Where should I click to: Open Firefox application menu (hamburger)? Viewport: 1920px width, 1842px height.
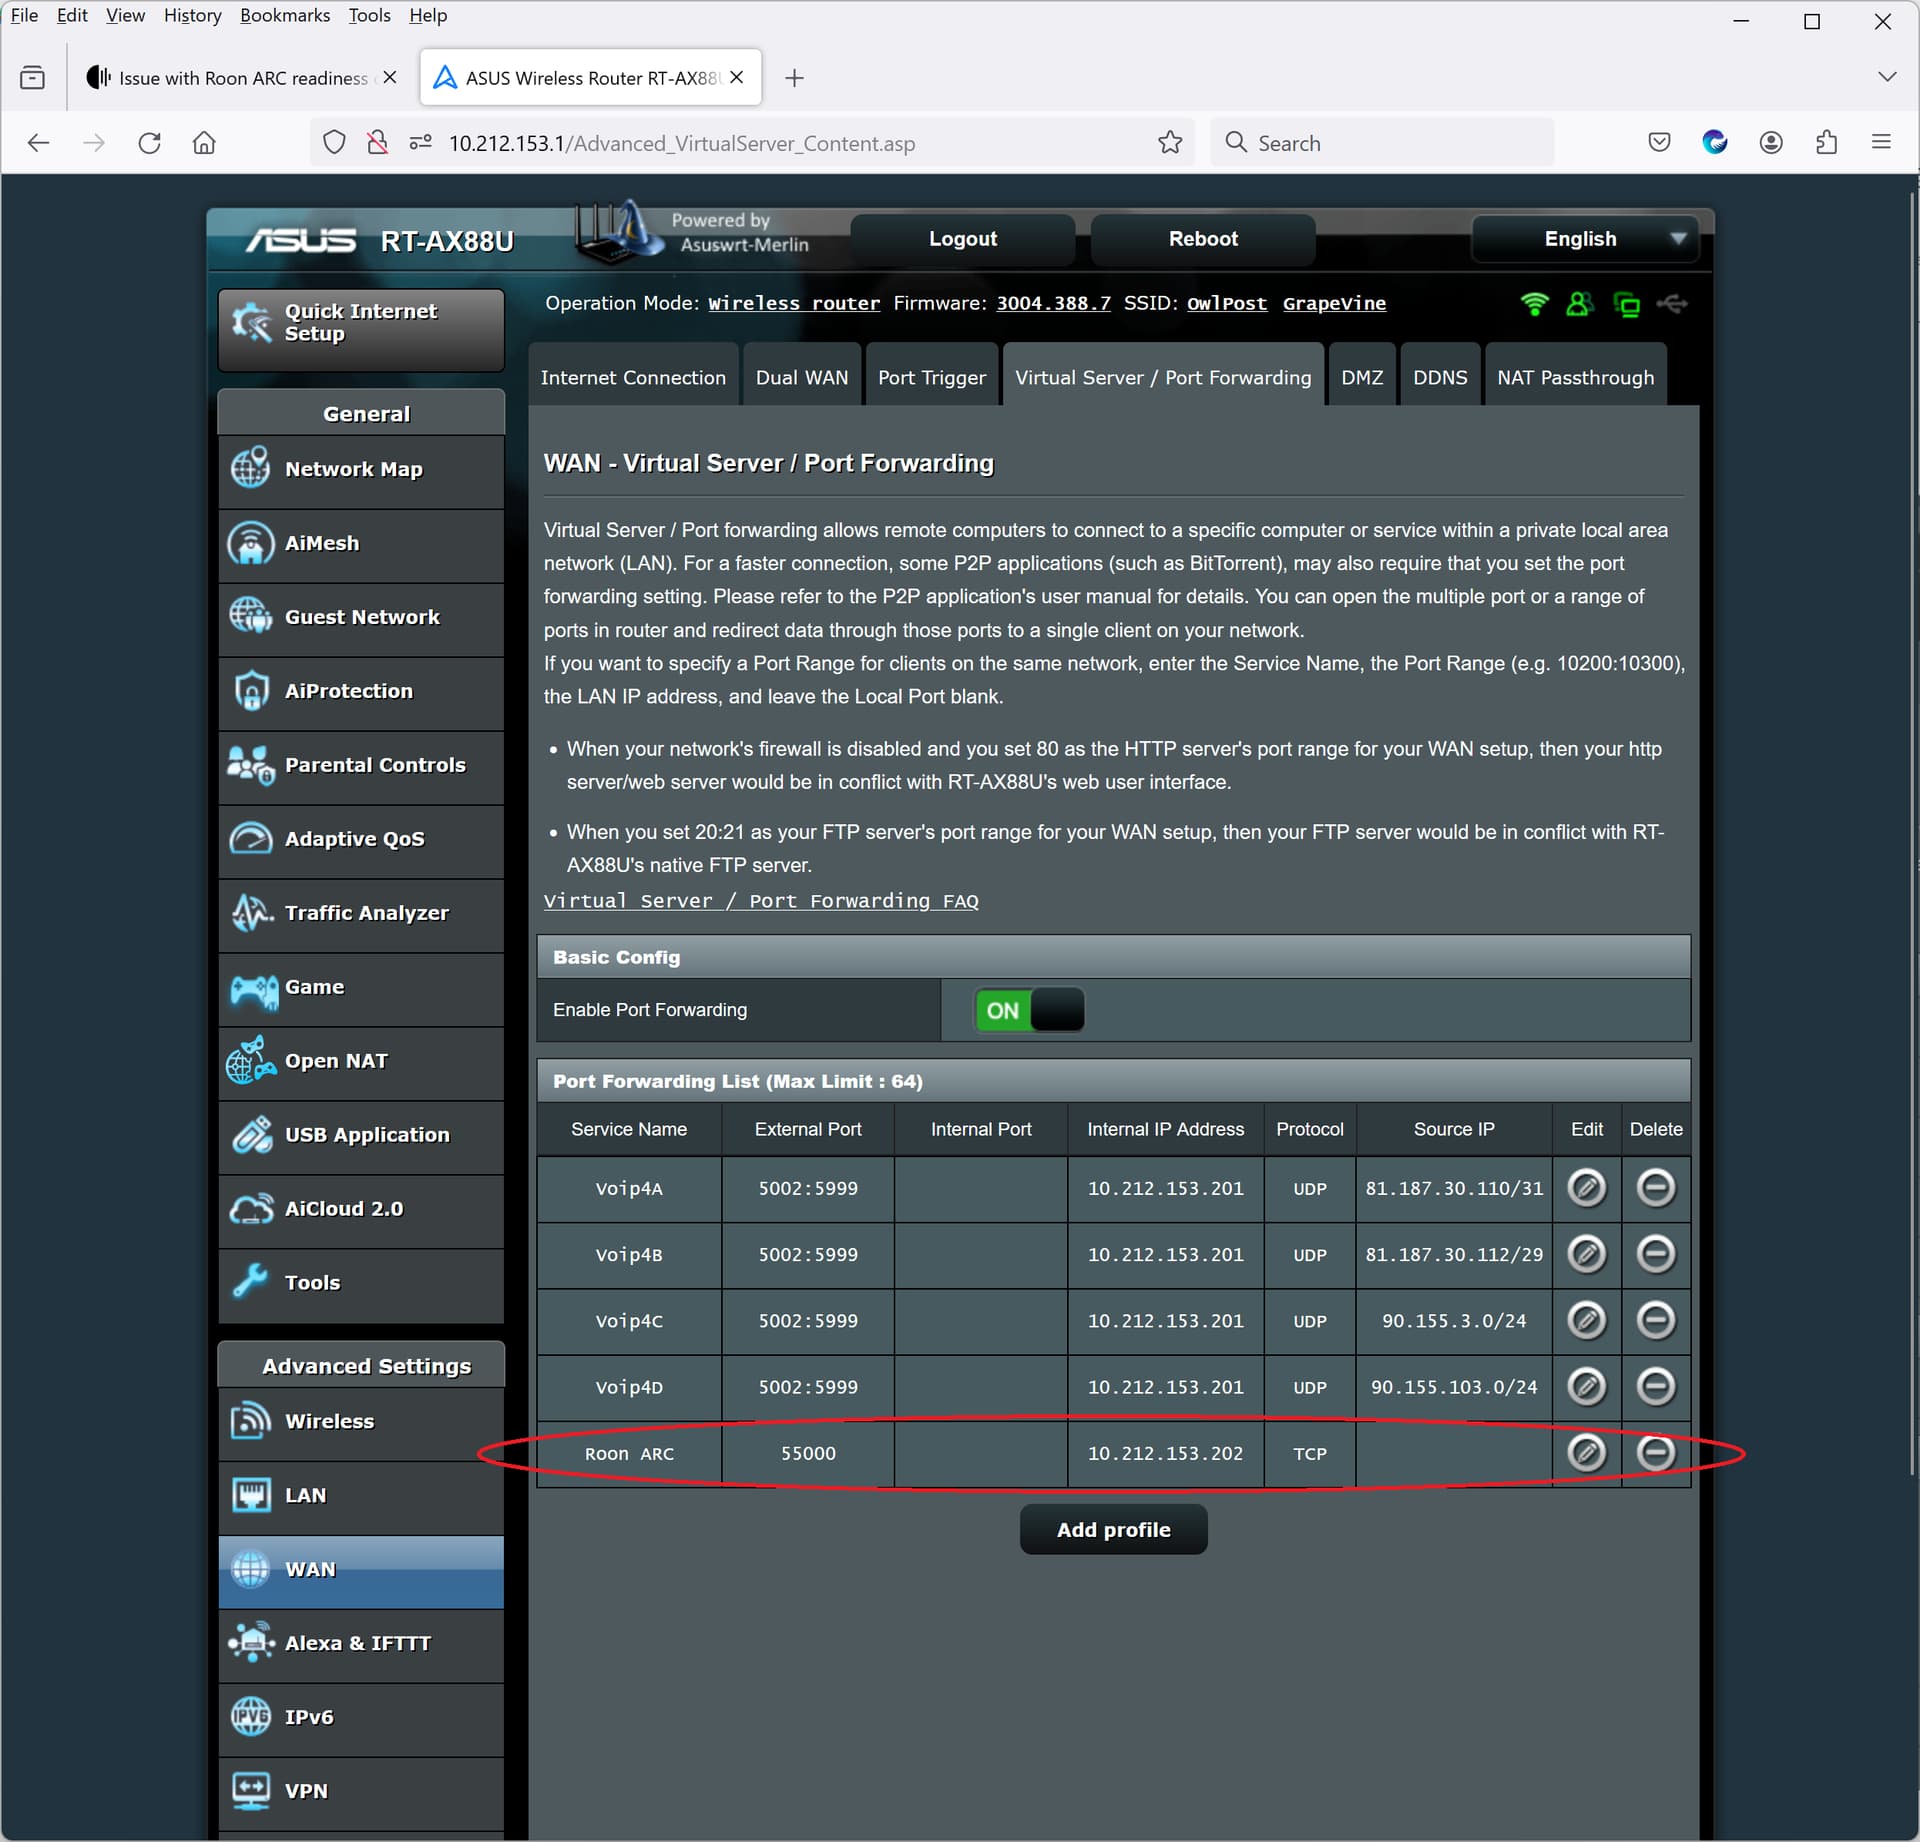click(1881, 143)
